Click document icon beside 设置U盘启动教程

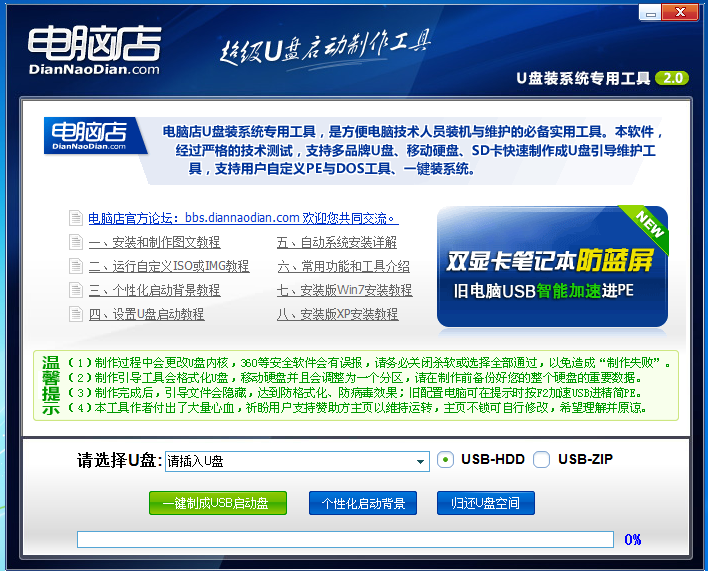tap(76, 314)
